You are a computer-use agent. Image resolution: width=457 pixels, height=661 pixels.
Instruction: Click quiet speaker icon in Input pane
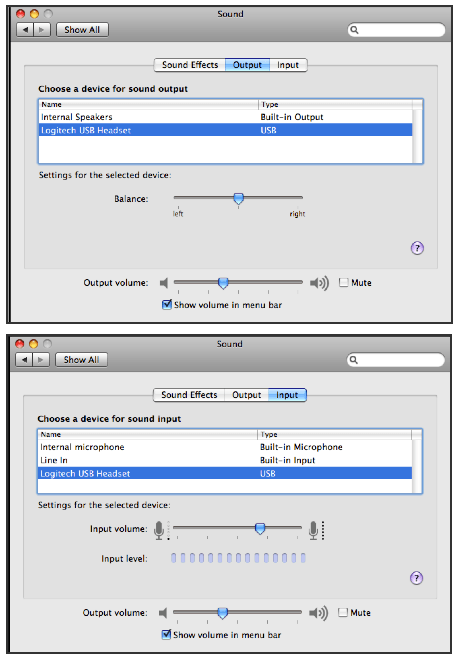click(x=163, y=613)
